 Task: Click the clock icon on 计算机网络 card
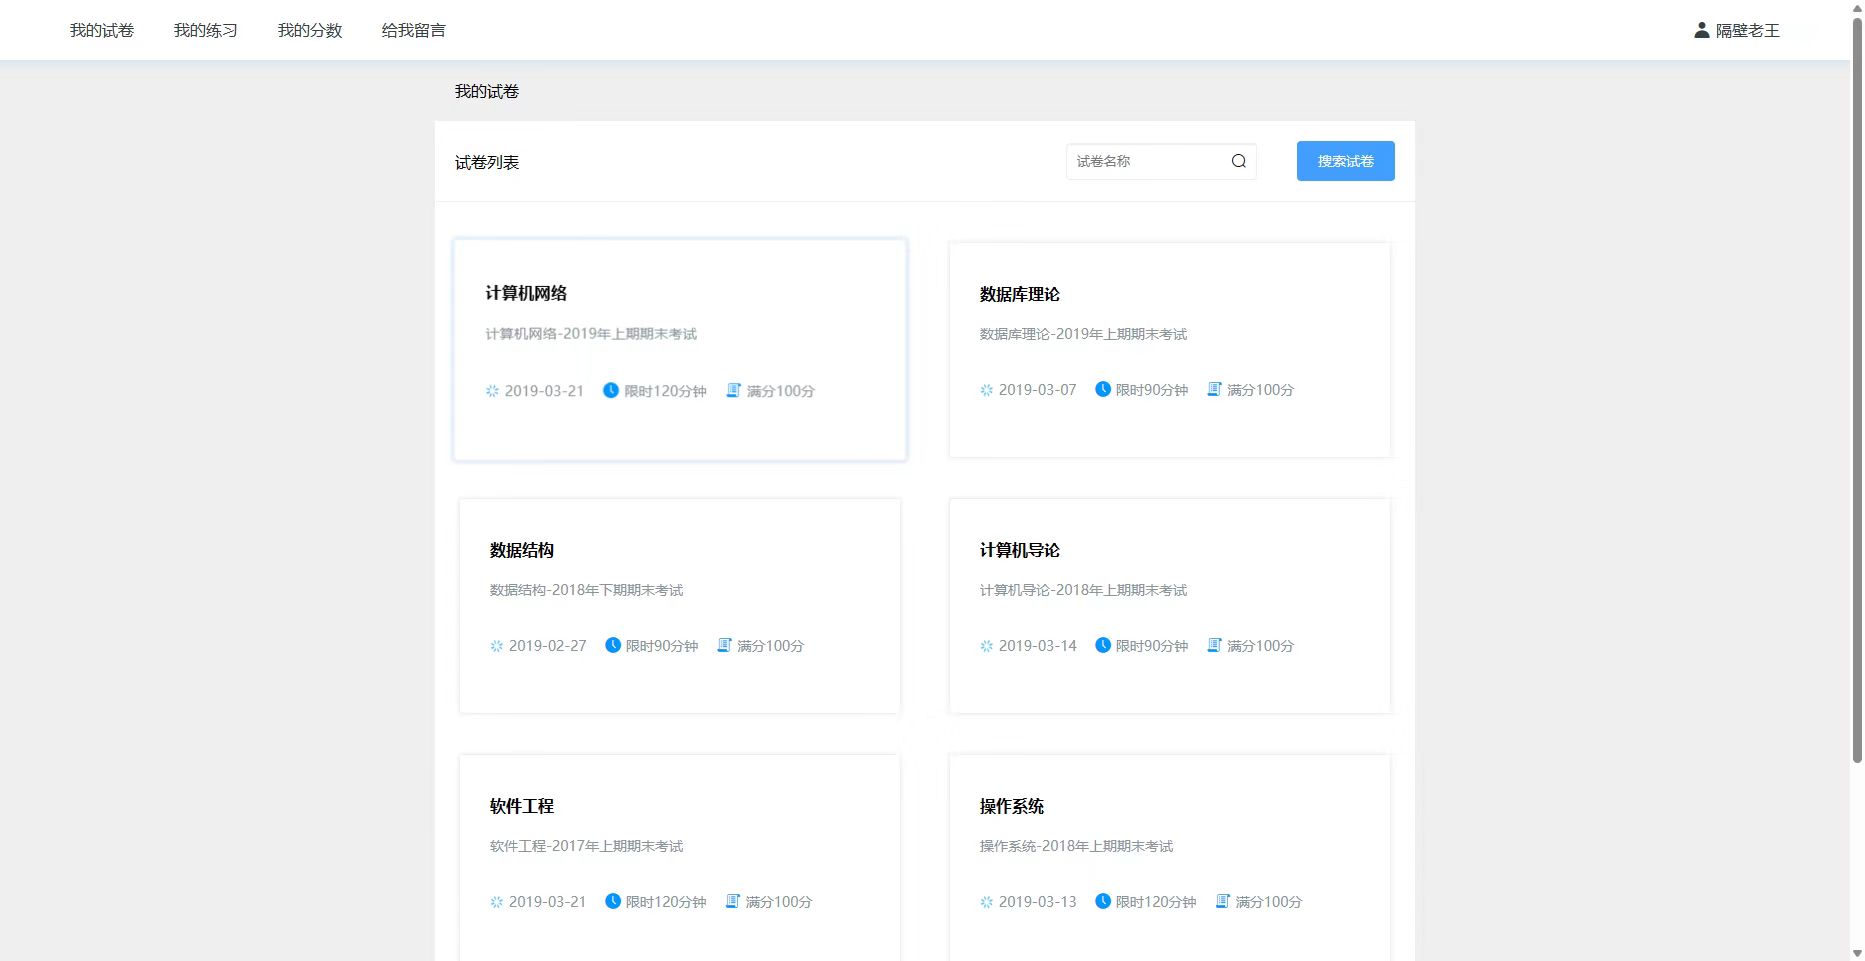coord(611,390)
